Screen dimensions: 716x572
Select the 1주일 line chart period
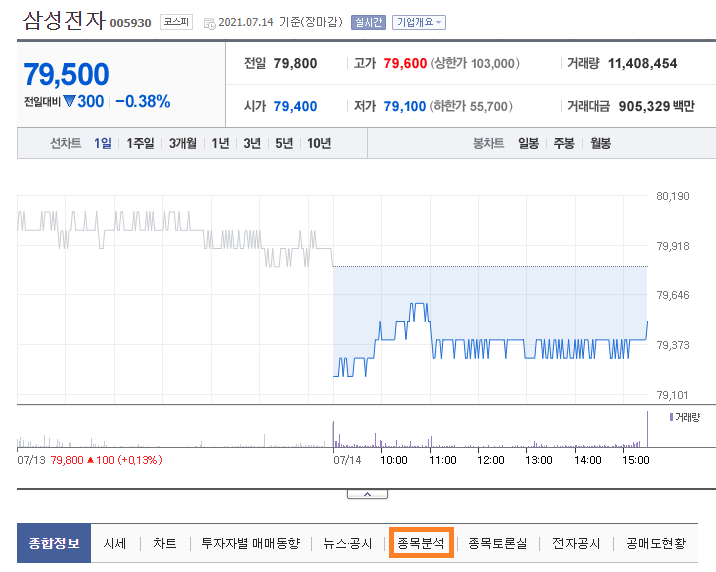click(140, 143)
